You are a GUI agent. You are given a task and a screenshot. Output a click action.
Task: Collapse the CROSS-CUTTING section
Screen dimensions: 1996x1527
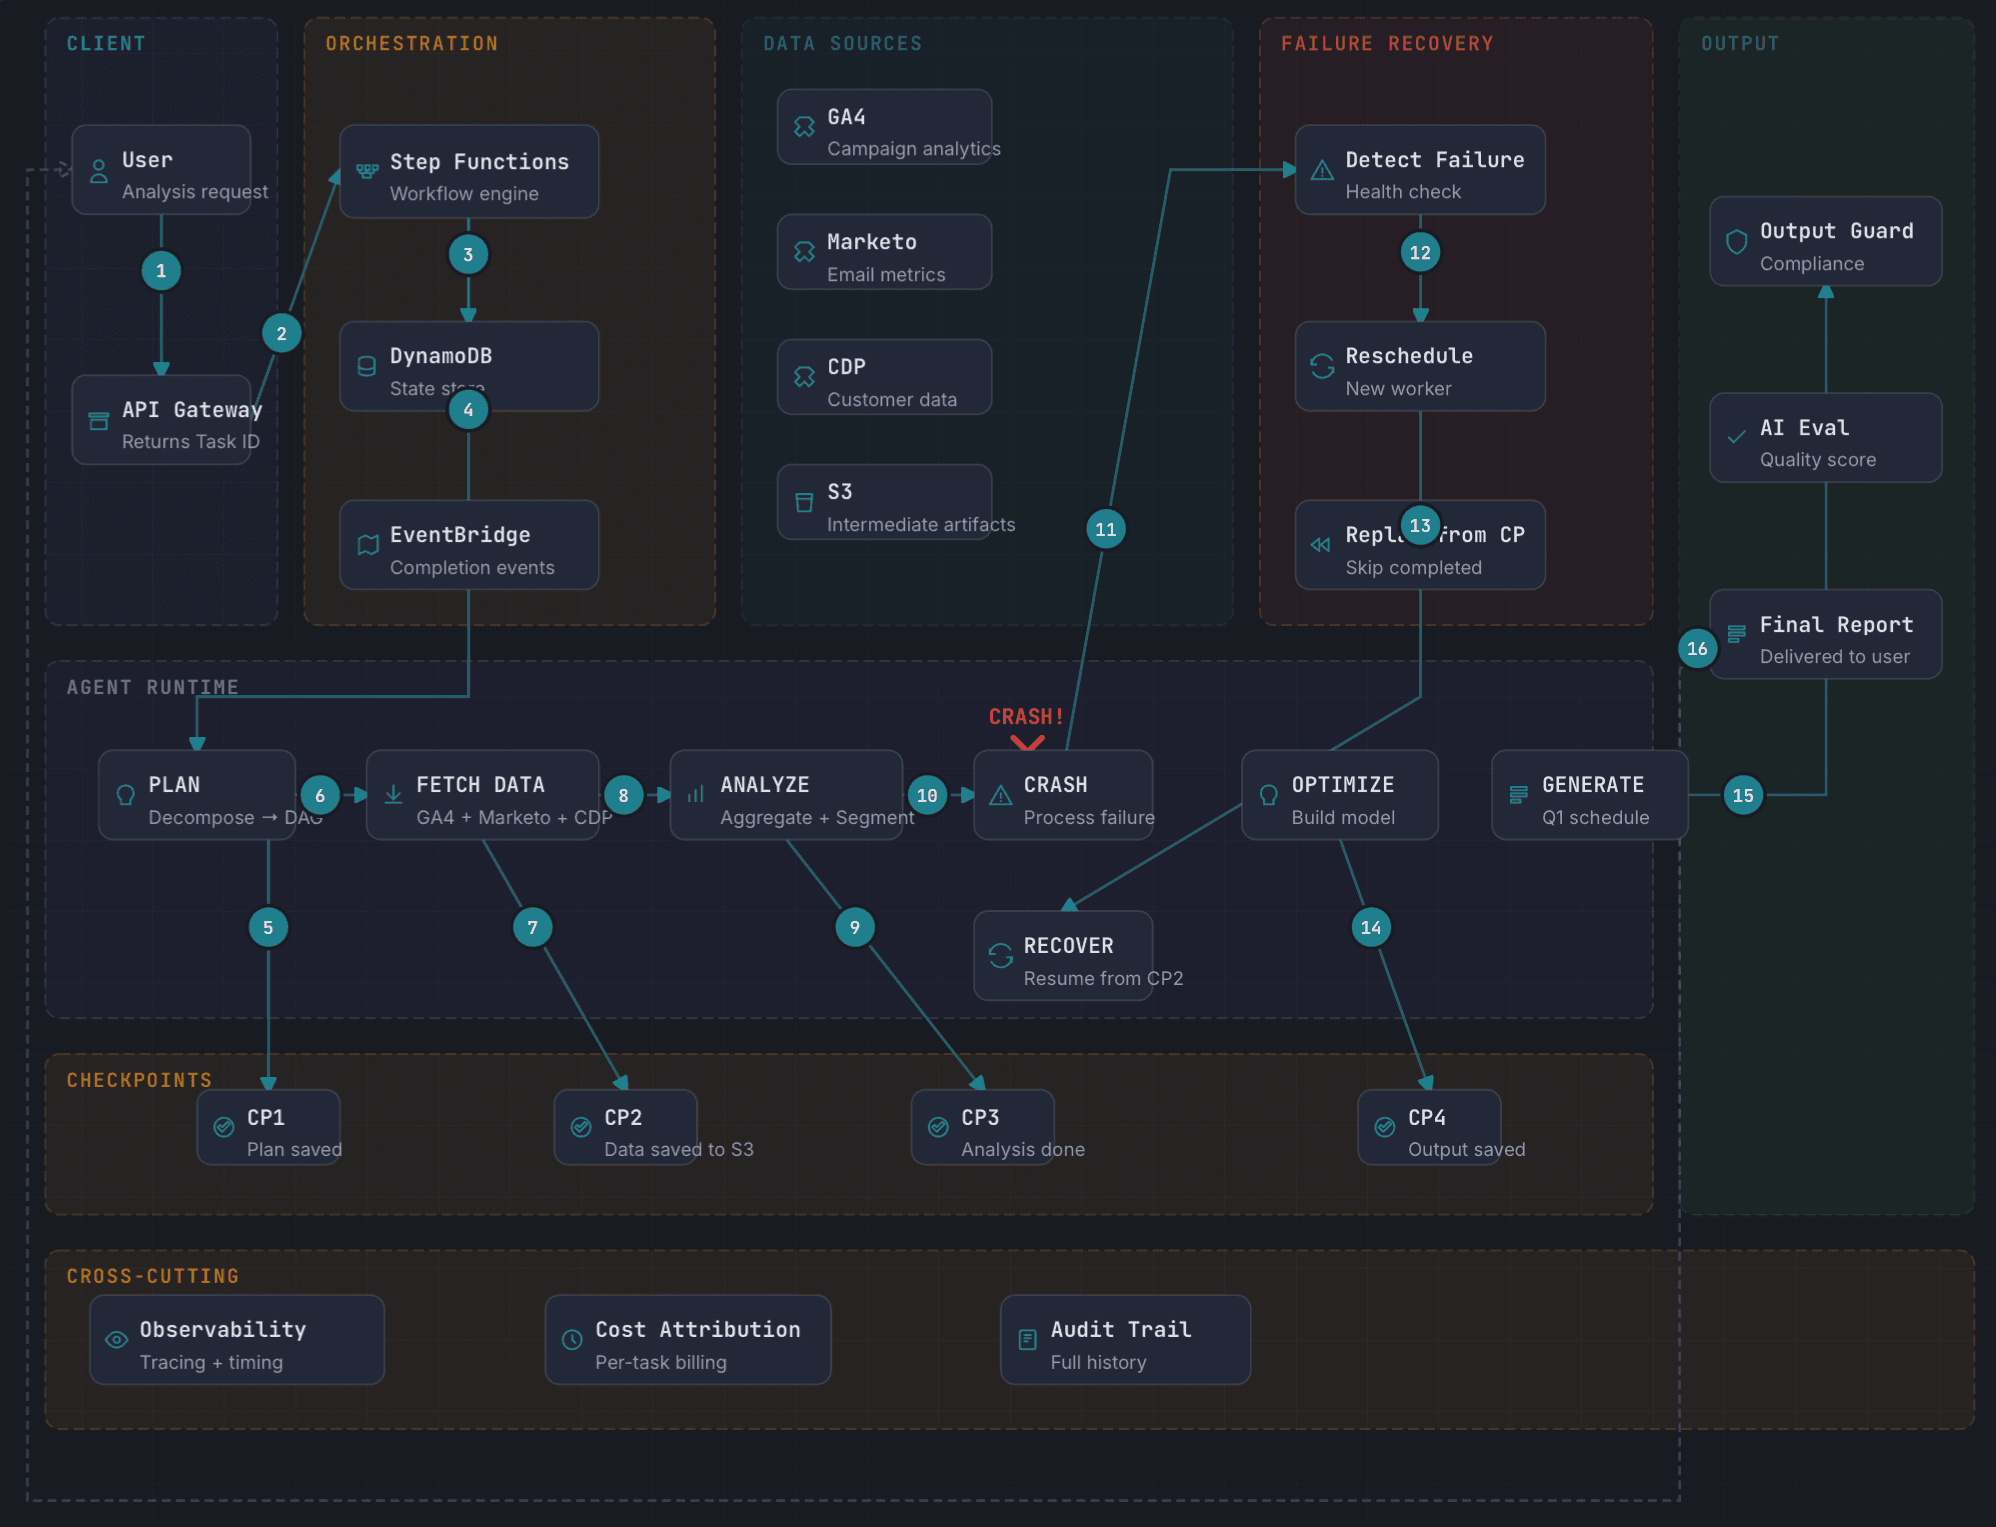point(152,1275)
